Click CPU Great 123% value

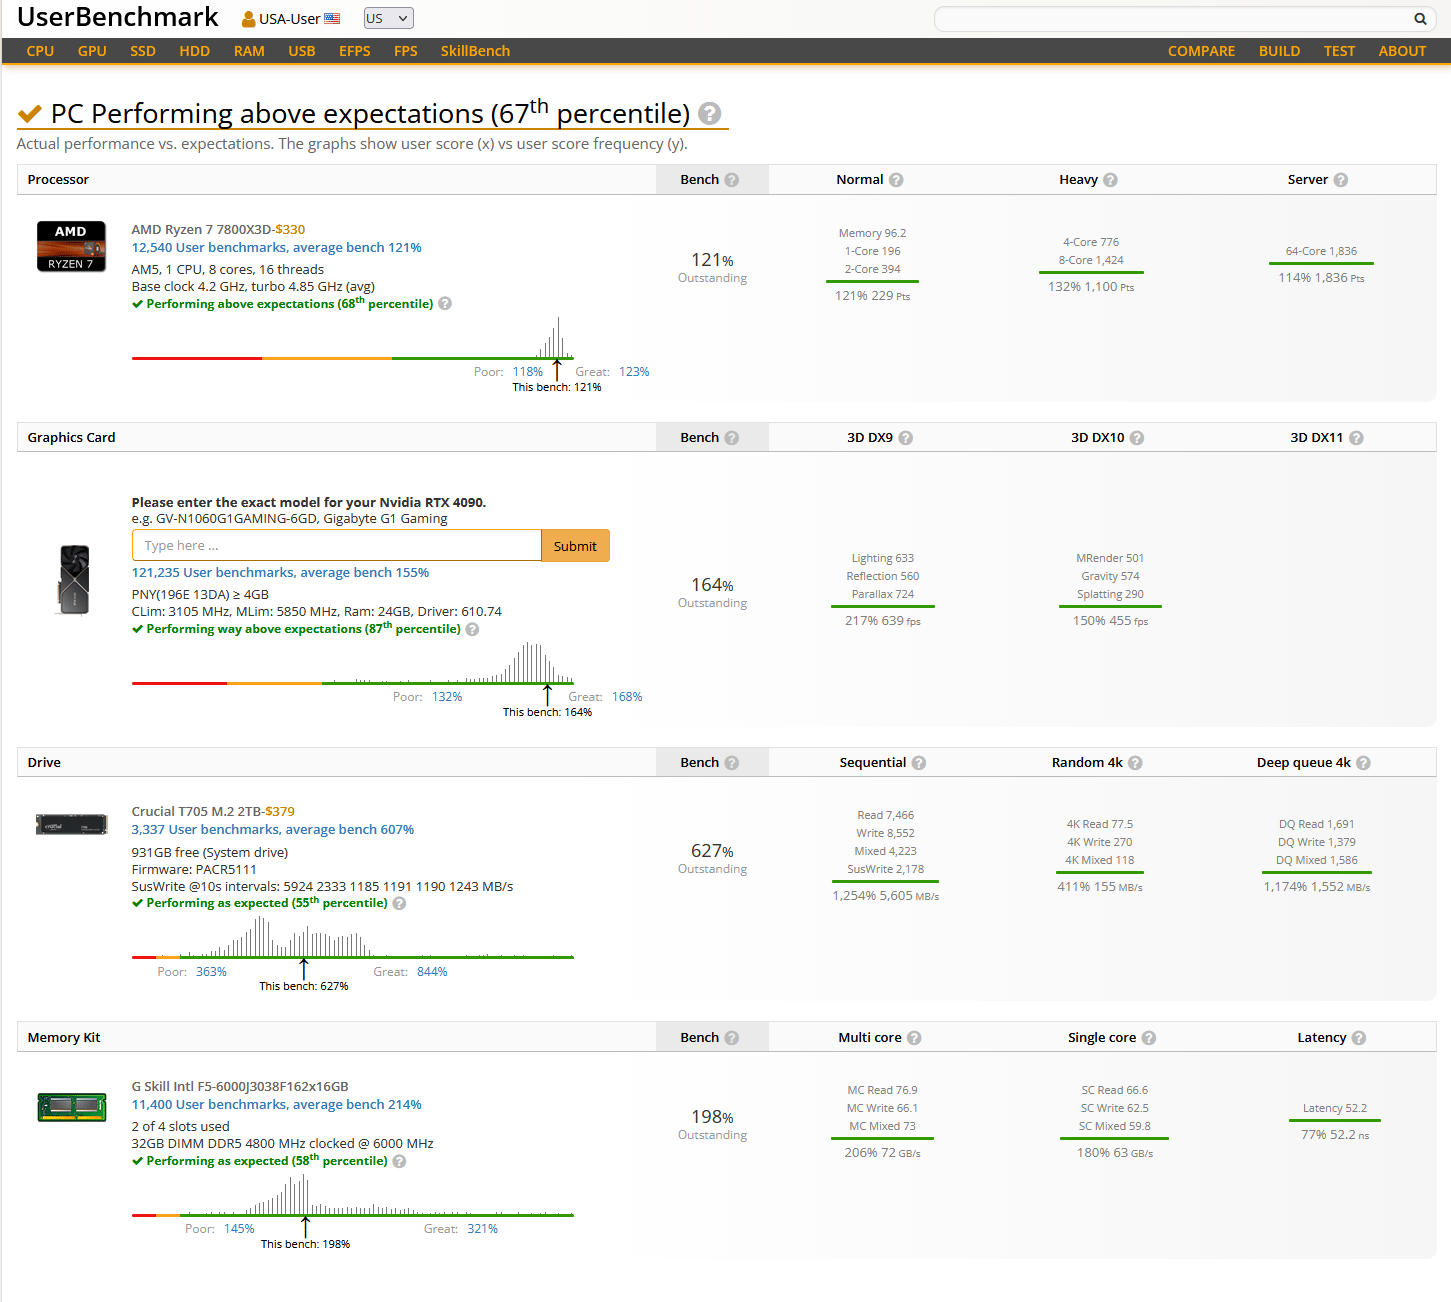click(x=634, y=372)
